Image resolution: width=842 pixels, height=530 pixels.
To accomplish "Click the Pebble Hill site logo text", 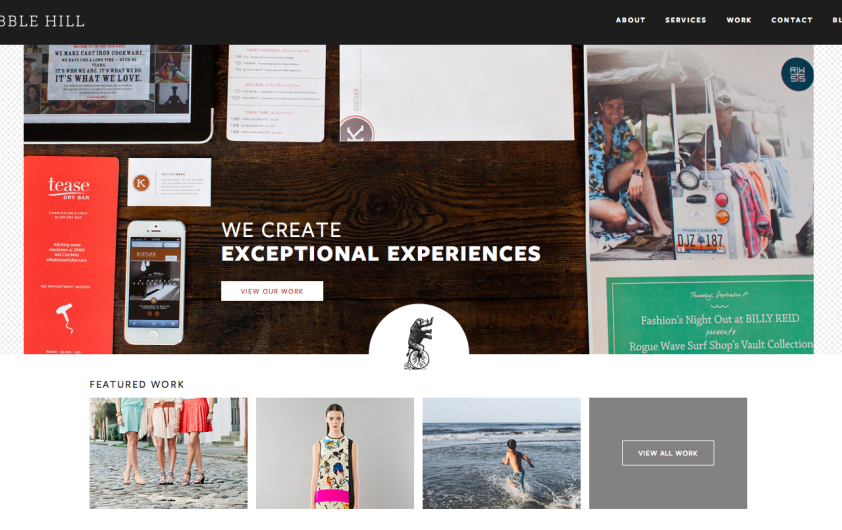I will [x=42, y=21].
